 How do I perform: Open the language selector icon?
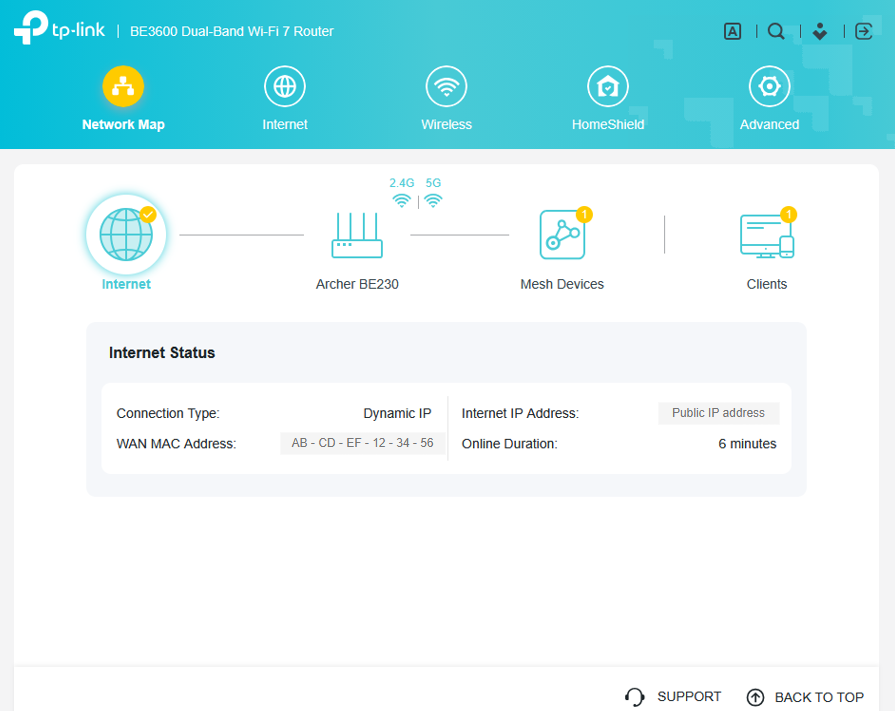(732, 31)
